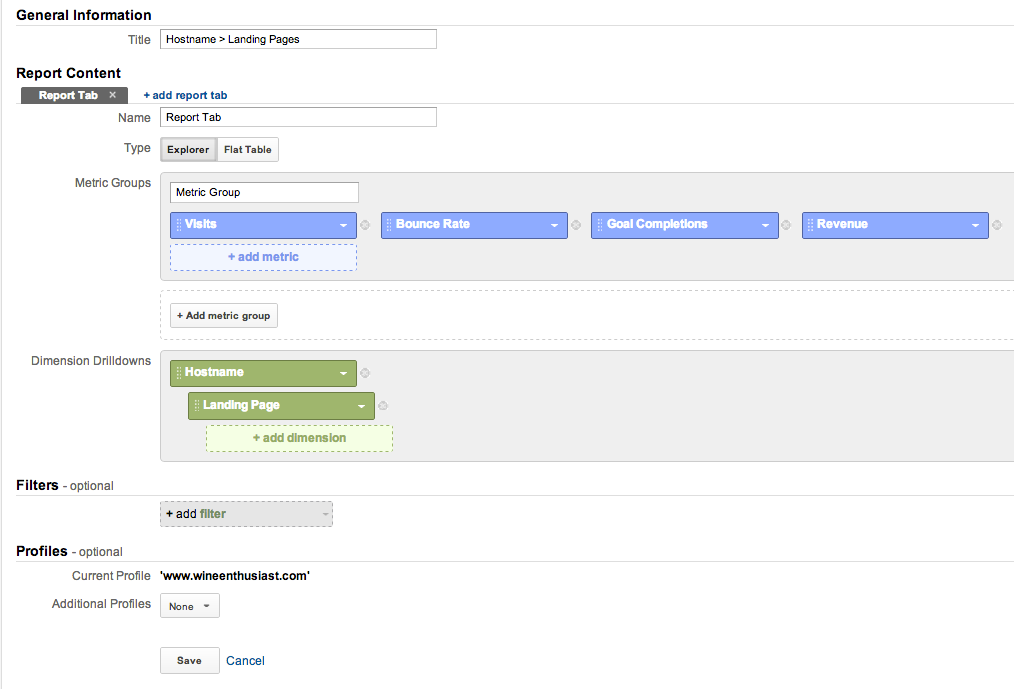The image size is (1014, 689).
Task: Remove the Bounce Rate metric via delete icon
Action: click(576, 225)
